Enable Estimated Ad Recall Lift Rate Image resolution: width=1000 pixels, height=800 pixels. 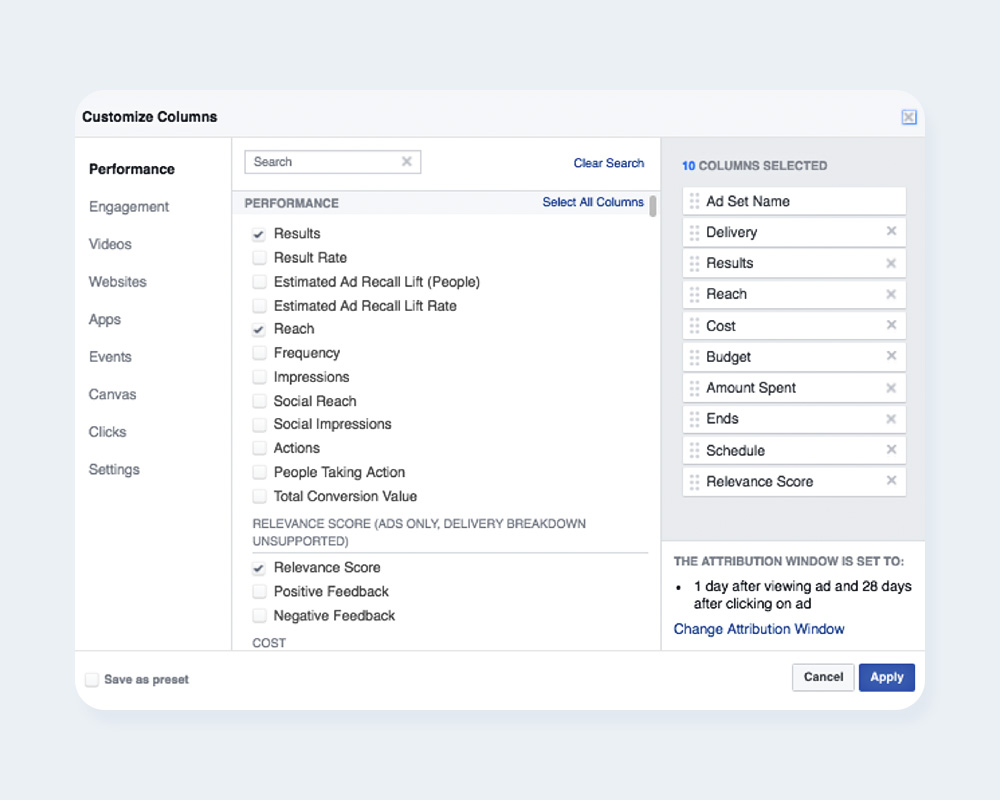[259, 306]
